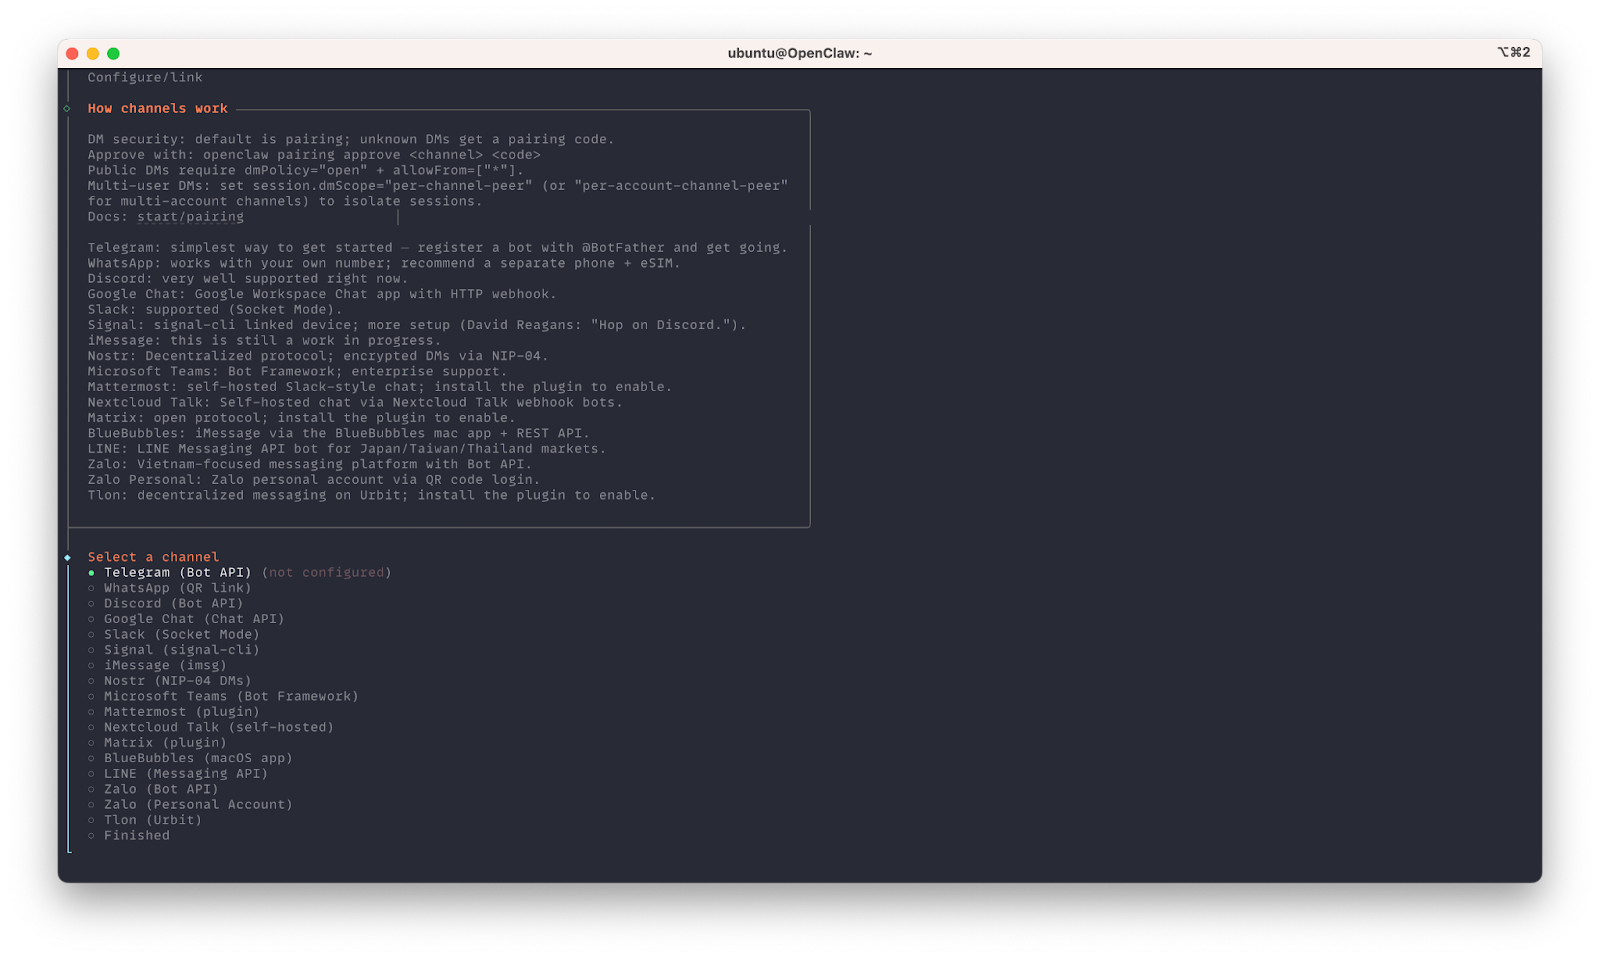Viewport: 1600px width, 959px height.
Task: Choose Signal (signal-cli) channel
Action: (x=182, y=649)
